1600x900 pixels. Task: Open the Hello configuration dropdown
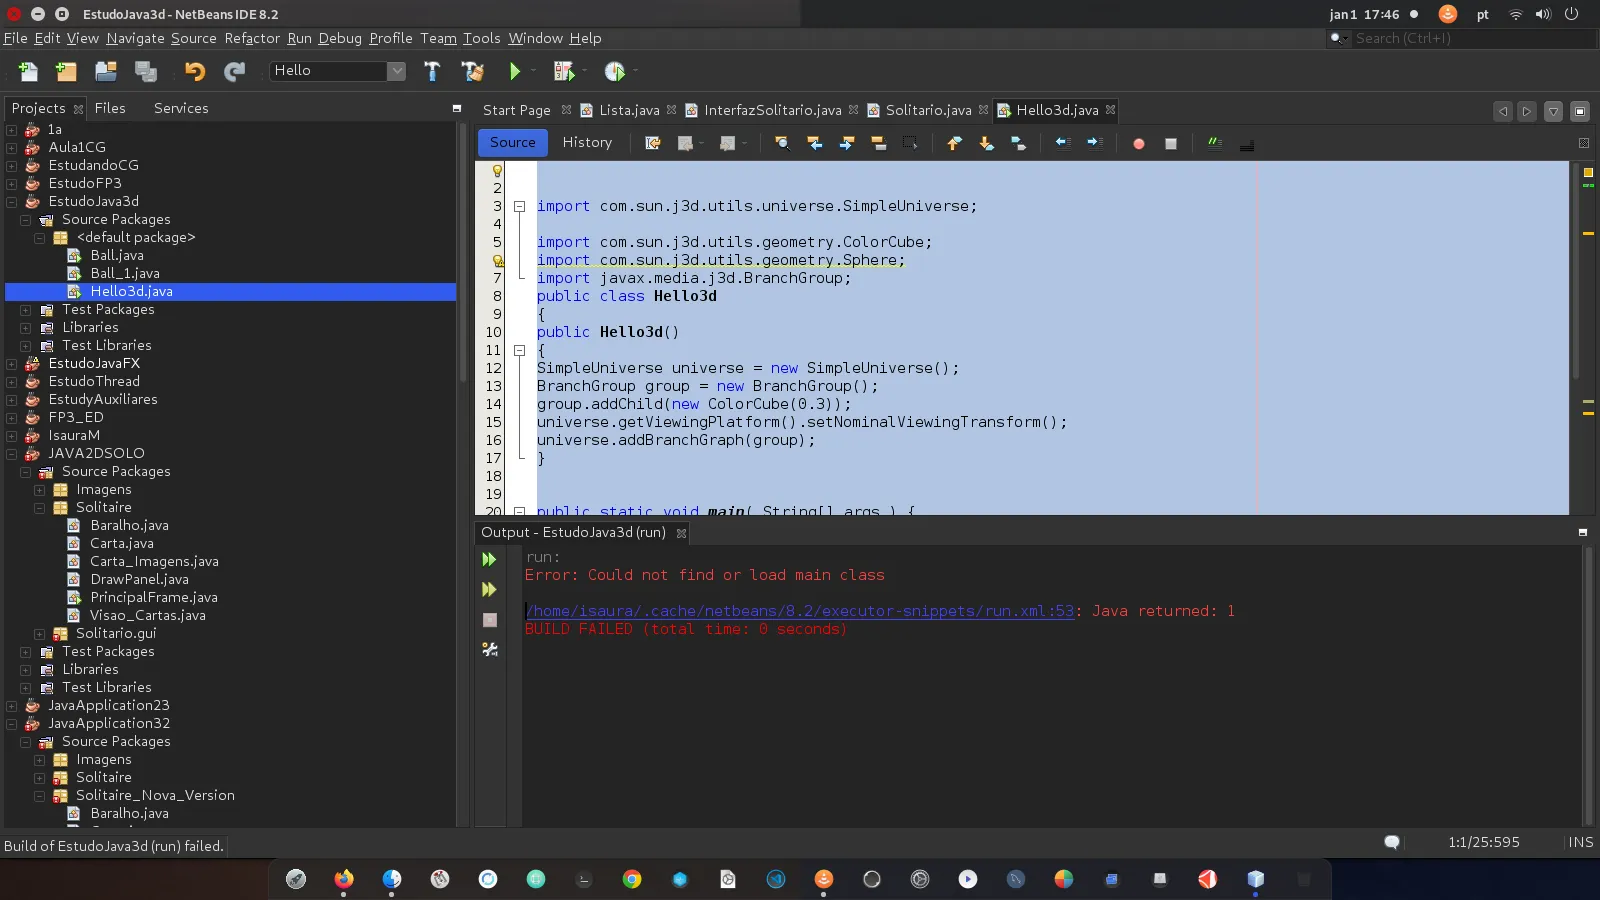[x=397, y=71]
